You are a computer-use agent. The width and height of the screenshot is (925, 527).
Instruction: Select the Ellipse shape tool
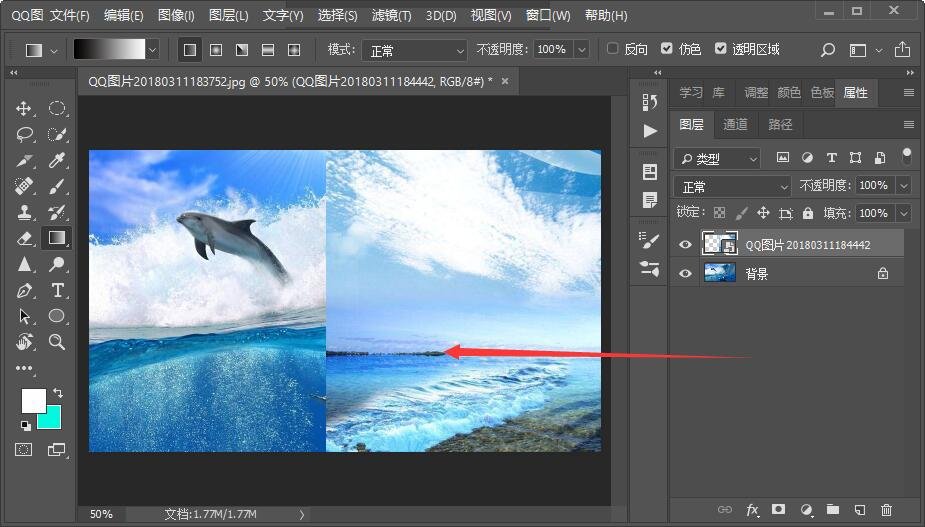pyautogui.click(x=57, y=316)
